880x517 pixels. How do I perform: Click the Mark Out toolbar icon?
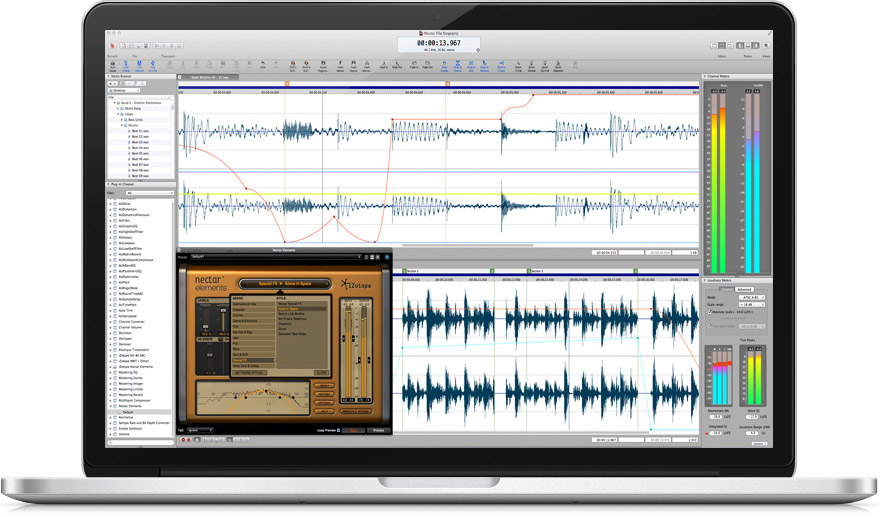(x=397, y=65)
